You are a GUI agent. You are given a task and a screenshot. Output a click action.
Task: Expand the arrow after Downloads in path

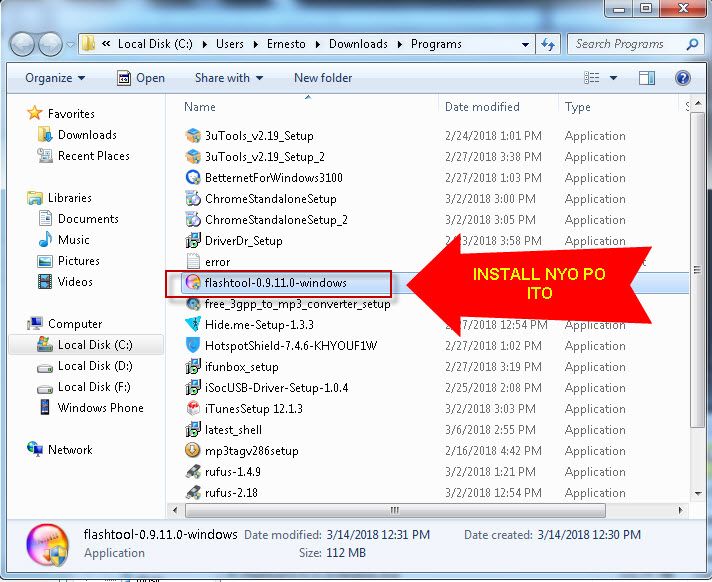[400, 44]
